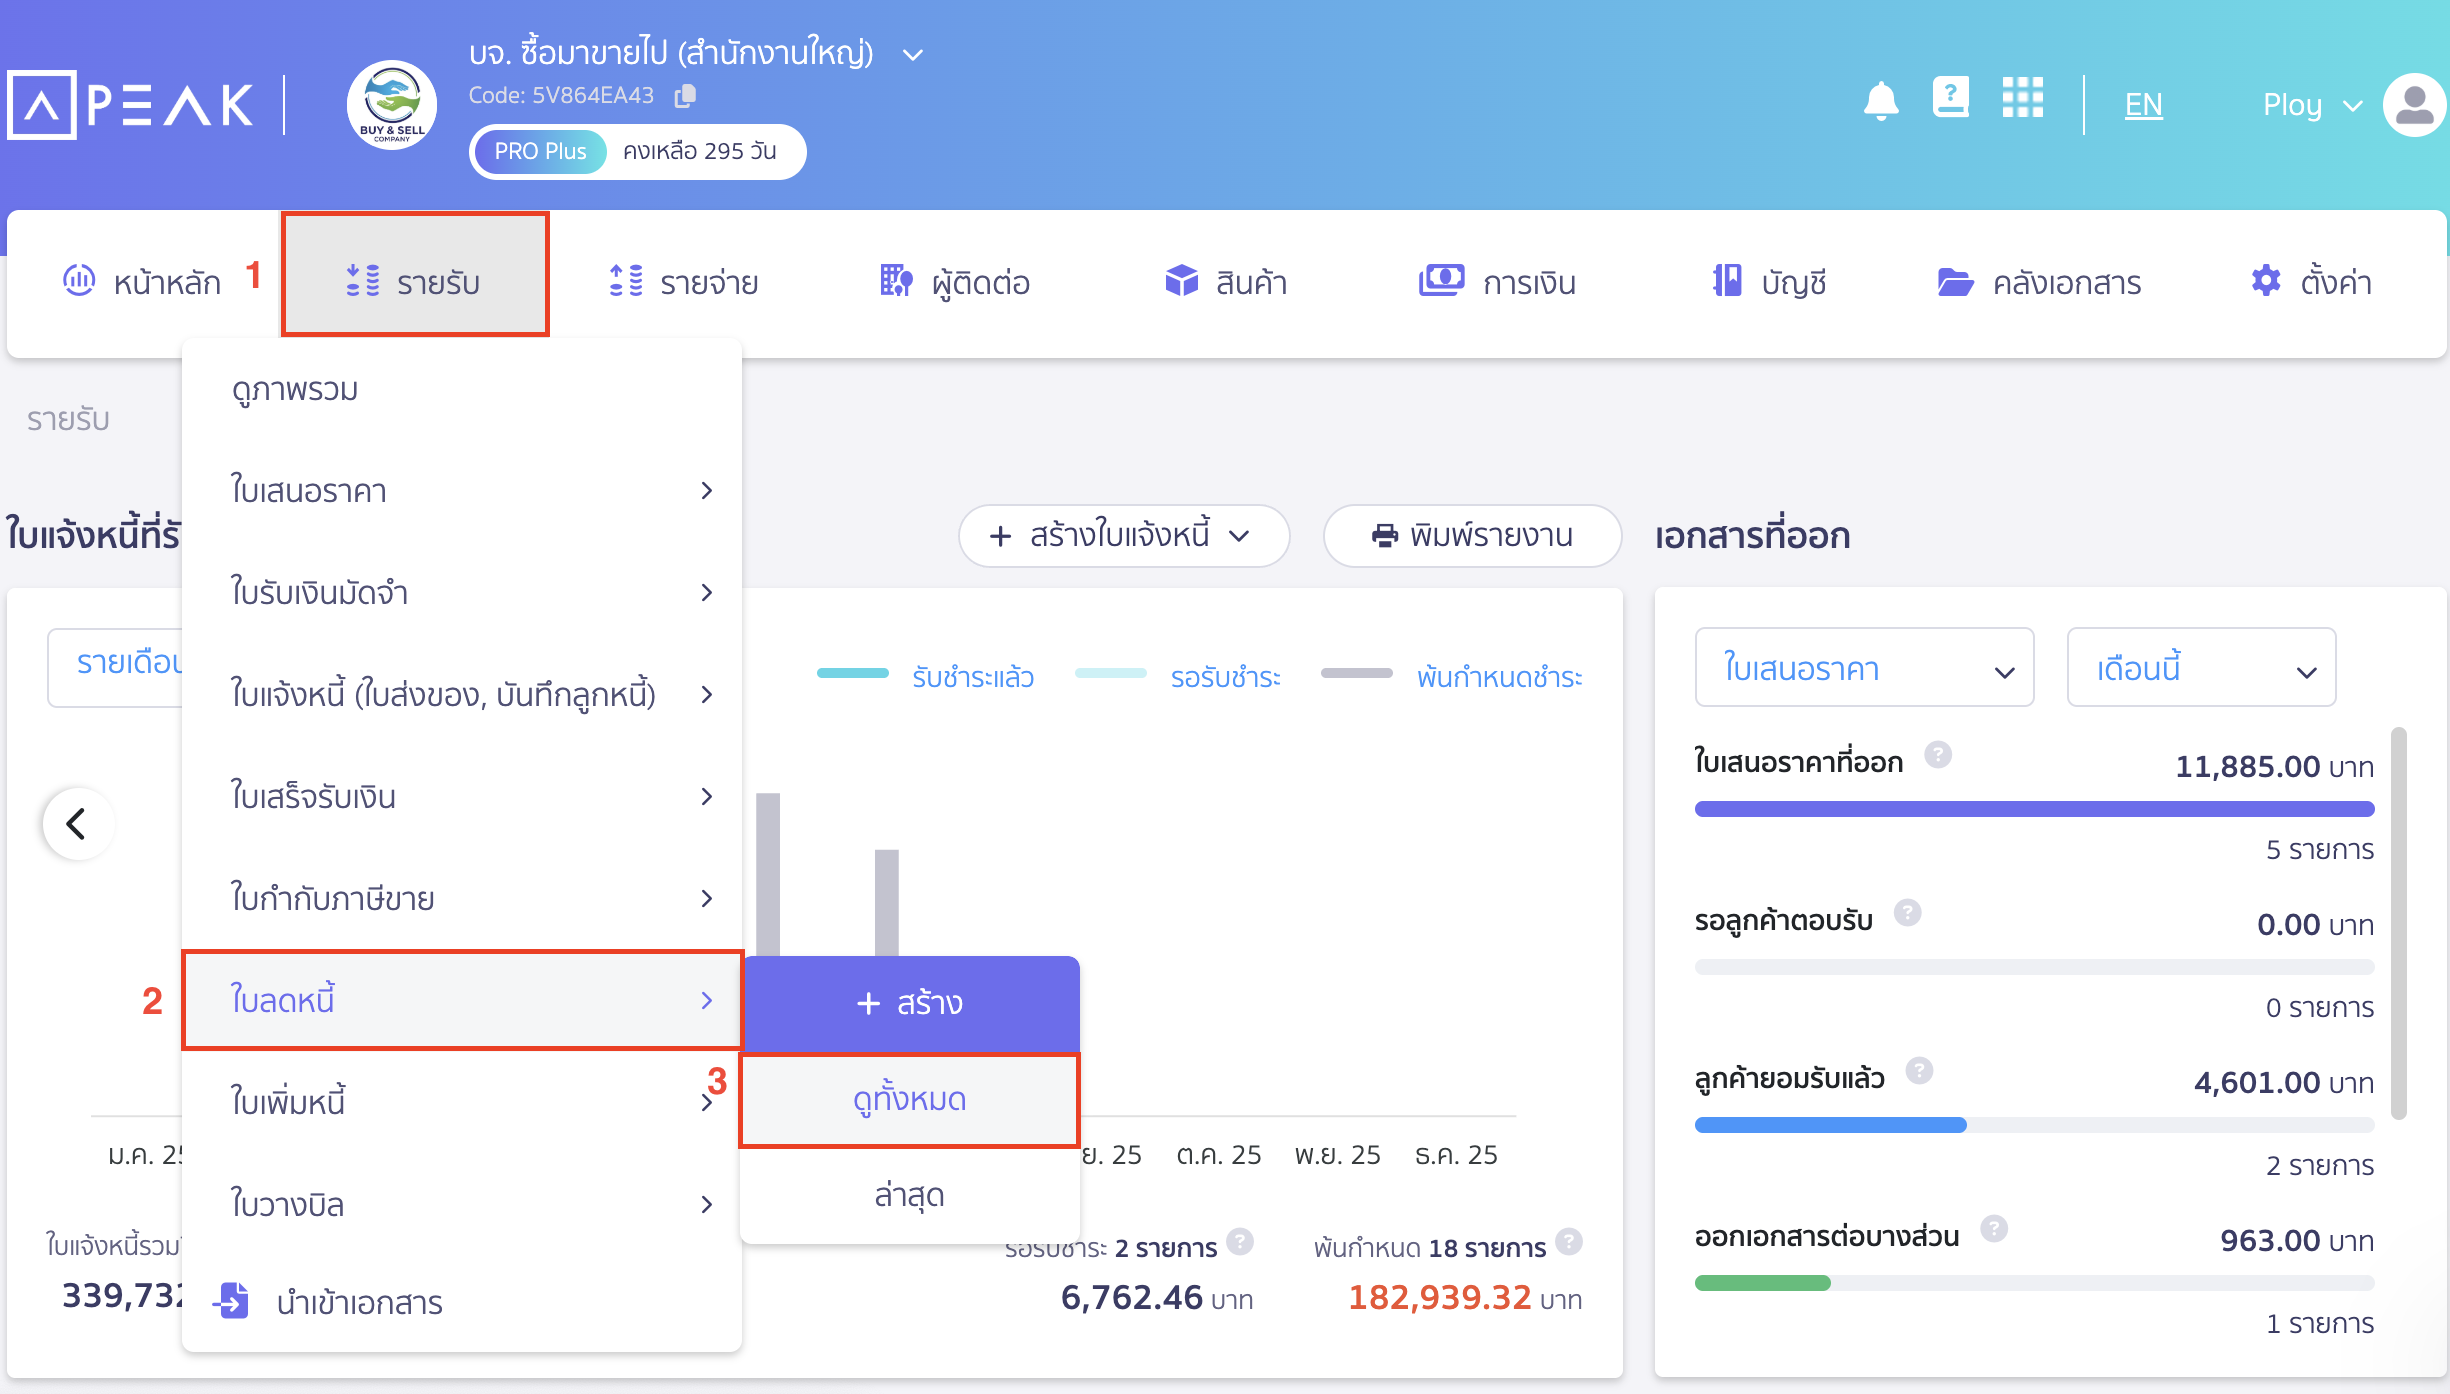The height and width of the screenshot is (1394, 2450).
Task: Open the Ploy user menu
Action: (2312, 104)
